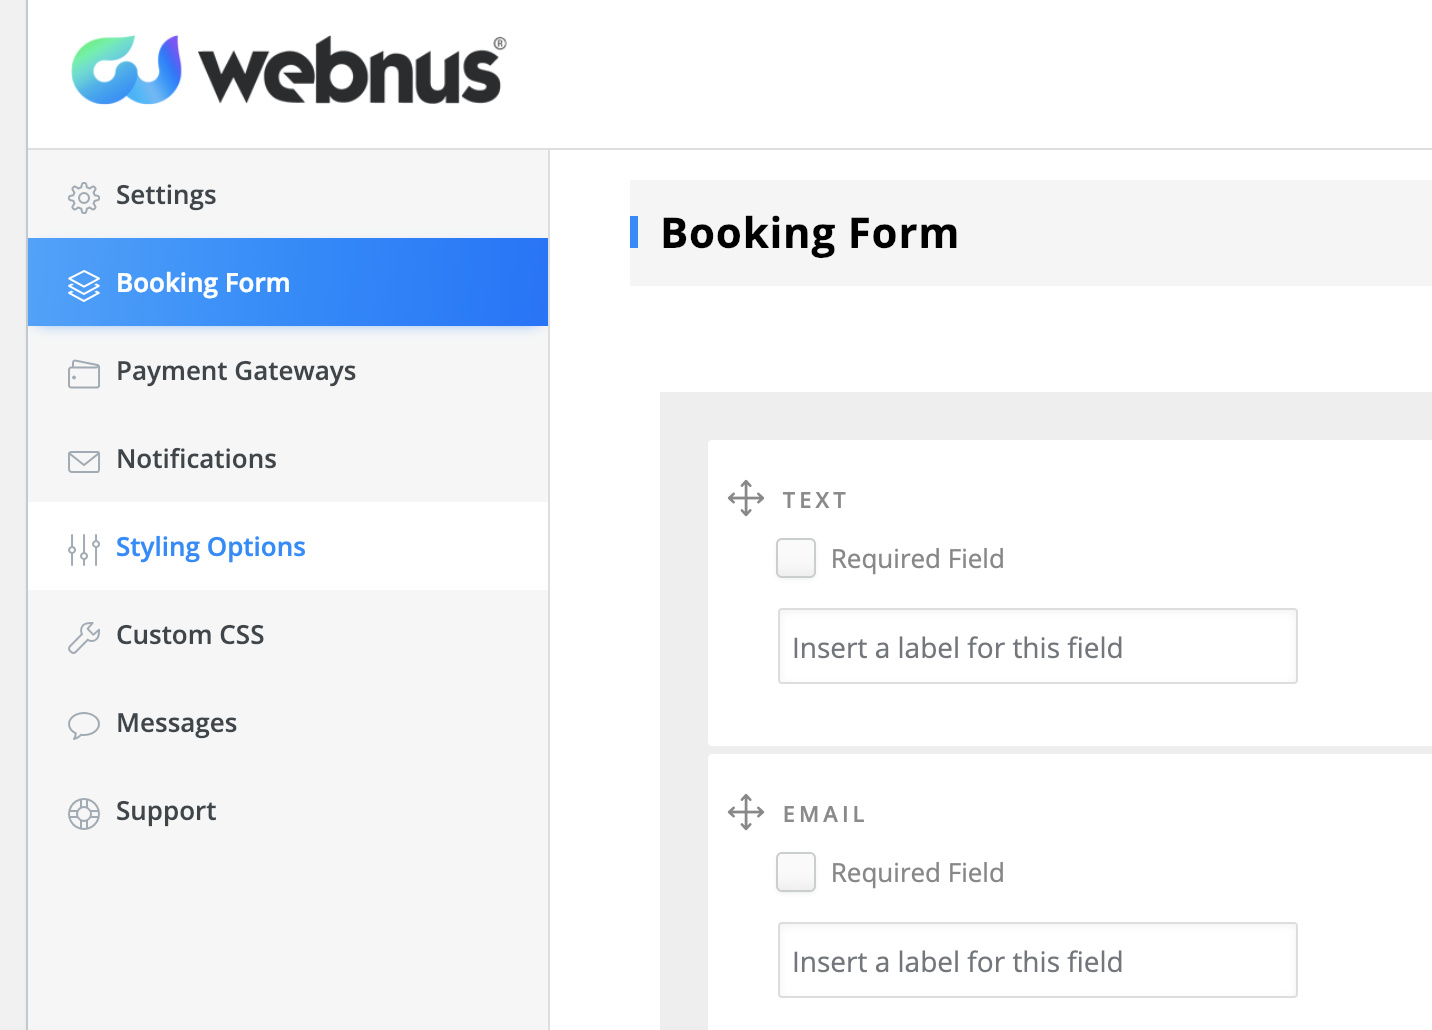Click the Settings gear icon

84,197
